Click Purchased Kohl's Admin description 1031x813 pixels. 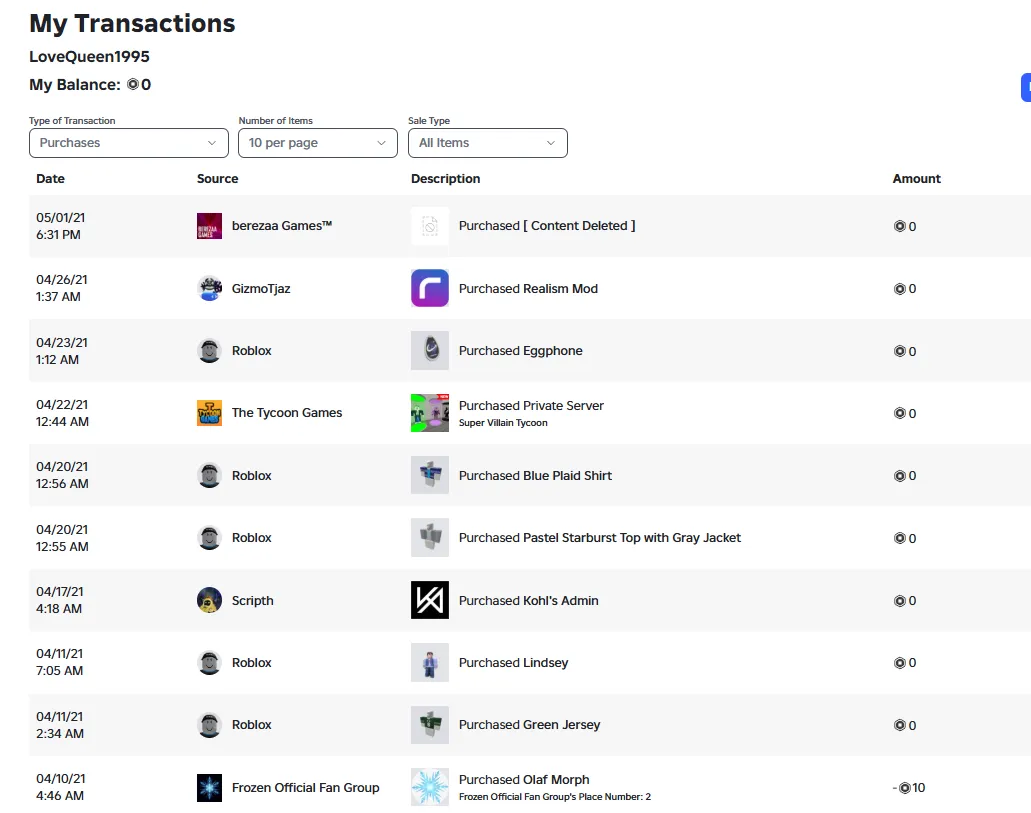point(529,601)
